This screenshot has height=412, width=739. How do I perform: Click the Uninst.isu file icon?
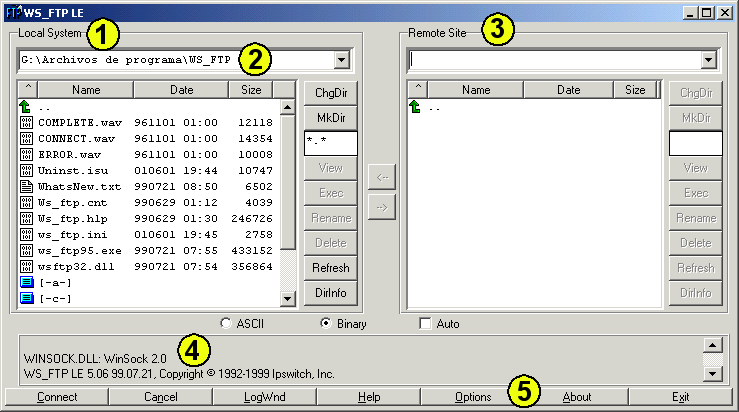pyautogui.click(x=26, y=171)
